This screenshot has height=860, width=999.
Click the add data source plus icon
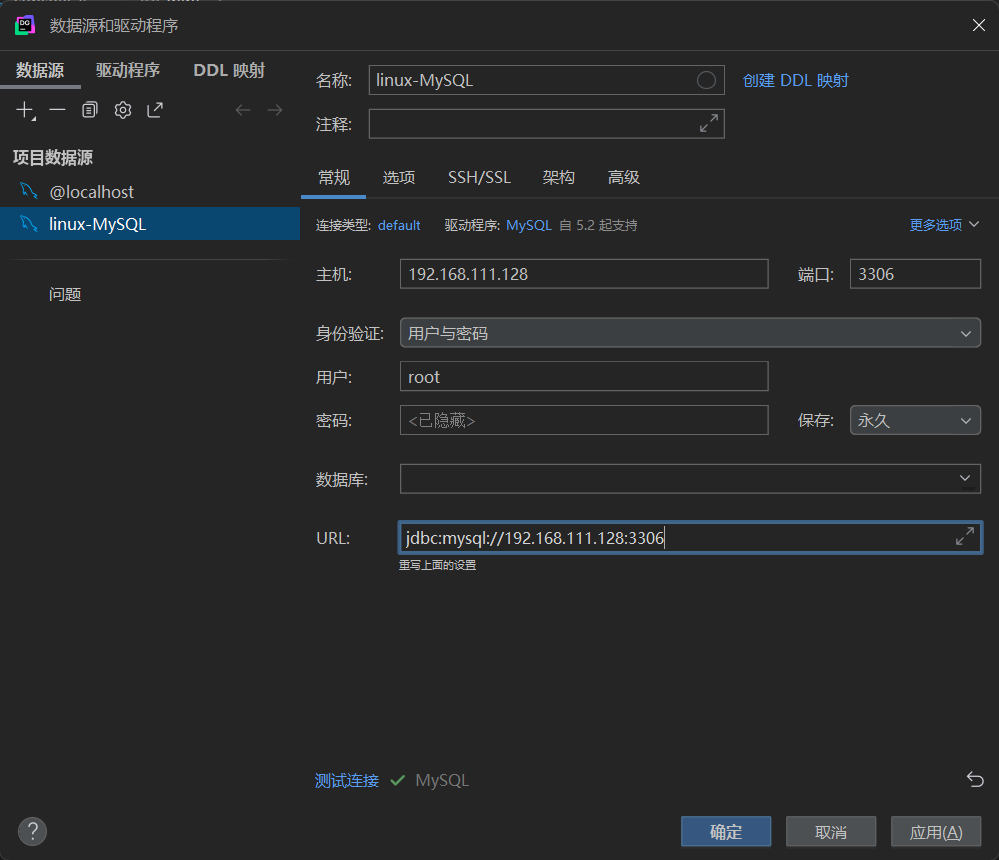25,110
